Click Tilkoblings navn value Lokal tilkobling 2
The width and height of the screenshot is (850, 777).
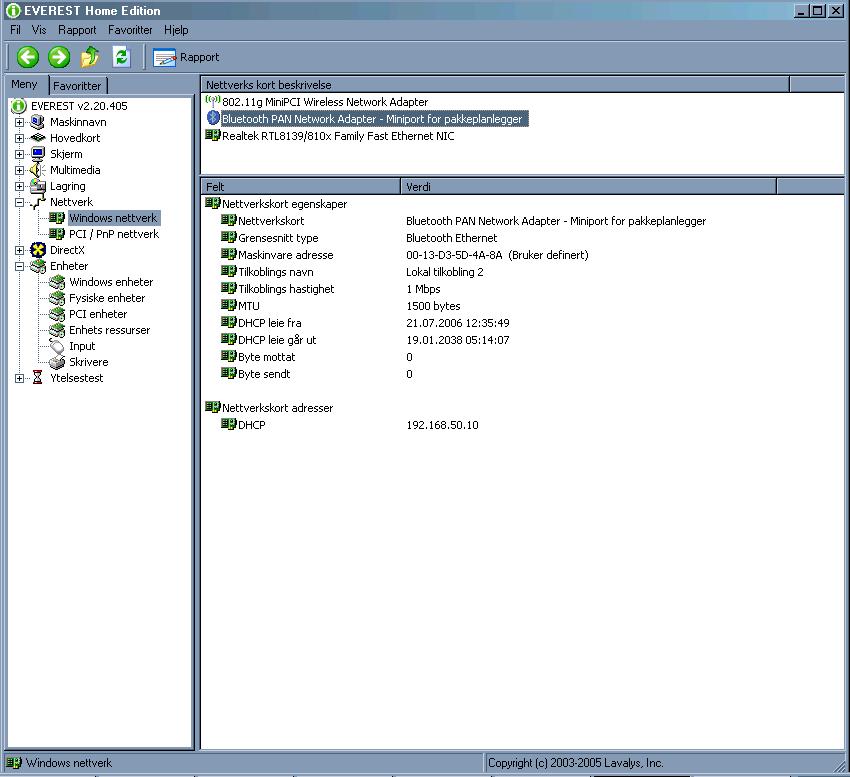tap(445, 272)
